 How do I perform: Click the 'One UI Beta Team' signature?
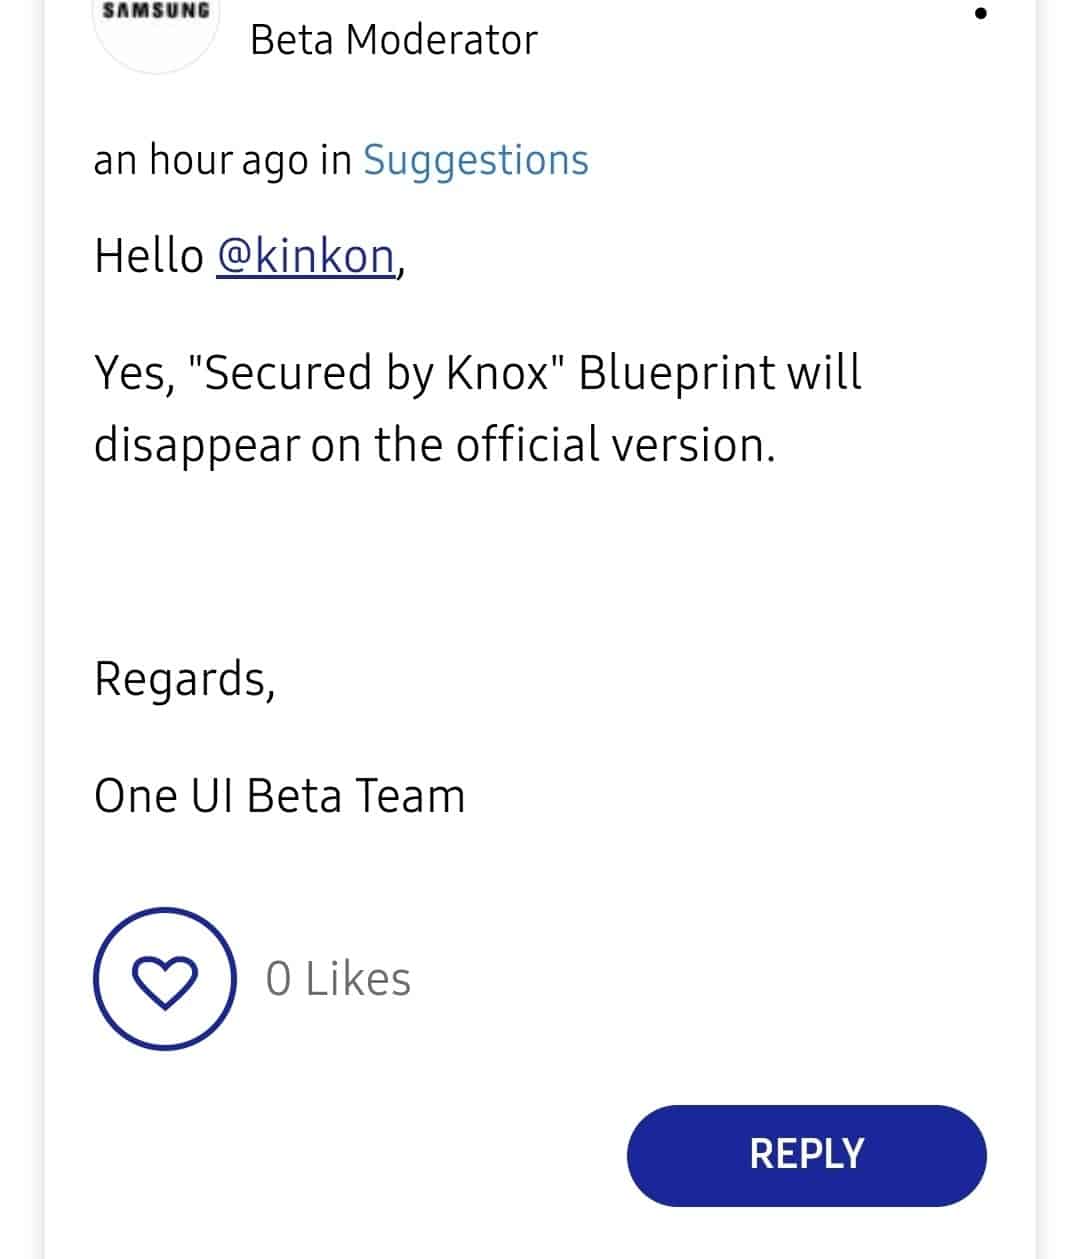click(x=280, y=797)
